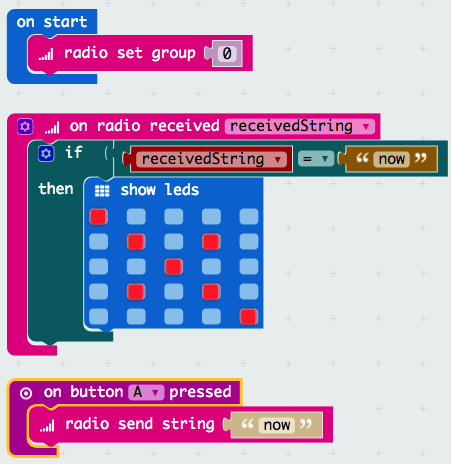Screen dimensions: 451x464
Task: Toggle the center LED in the grid
Action: [174, 267]
